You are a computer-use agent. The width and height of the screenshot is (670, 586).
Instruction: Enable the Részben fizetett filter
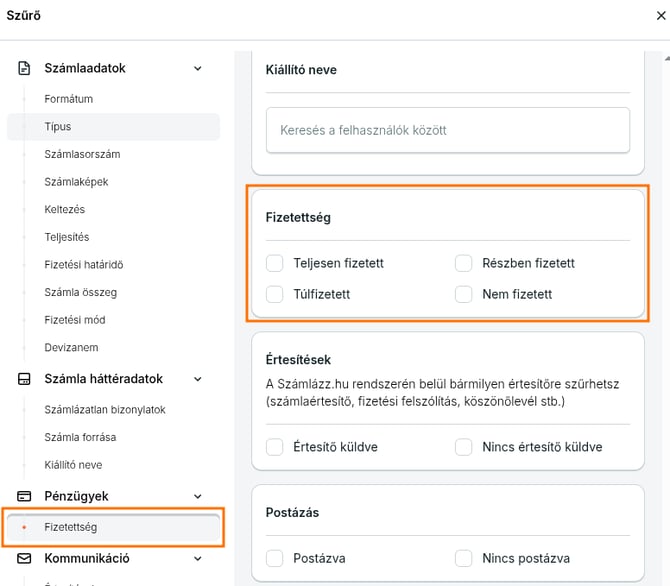463,263
